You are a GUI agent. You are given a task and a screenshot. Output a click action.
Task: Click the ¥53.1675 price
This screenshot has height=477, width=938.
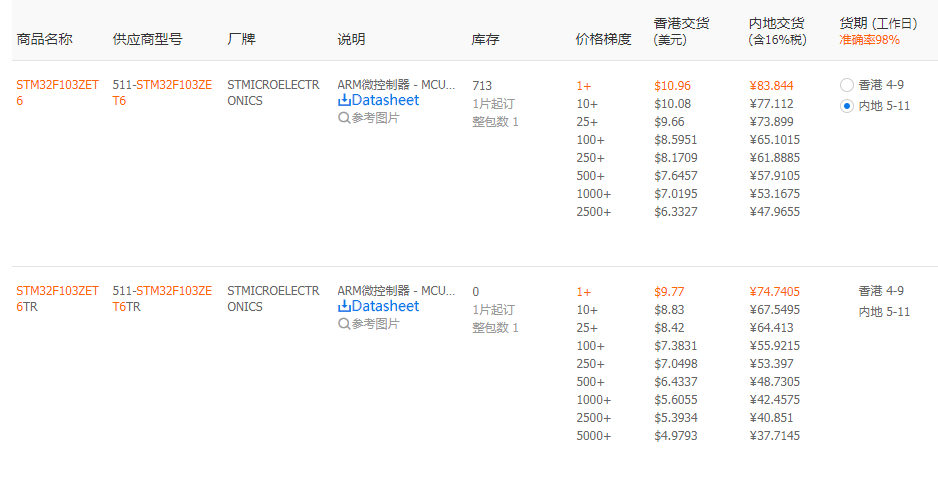[x=775, y=193]
